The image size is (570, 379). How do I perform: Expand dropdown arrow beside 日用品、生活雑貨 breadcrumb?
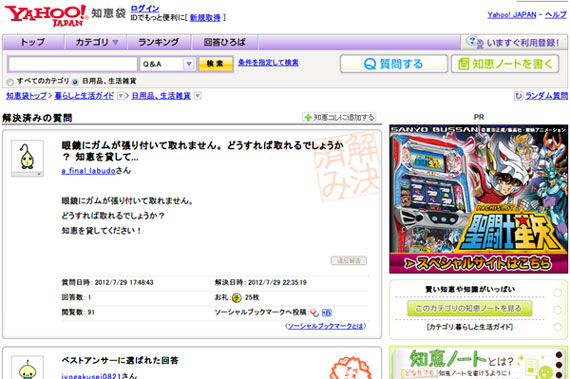pyautogui.click(x=197, y=96)
